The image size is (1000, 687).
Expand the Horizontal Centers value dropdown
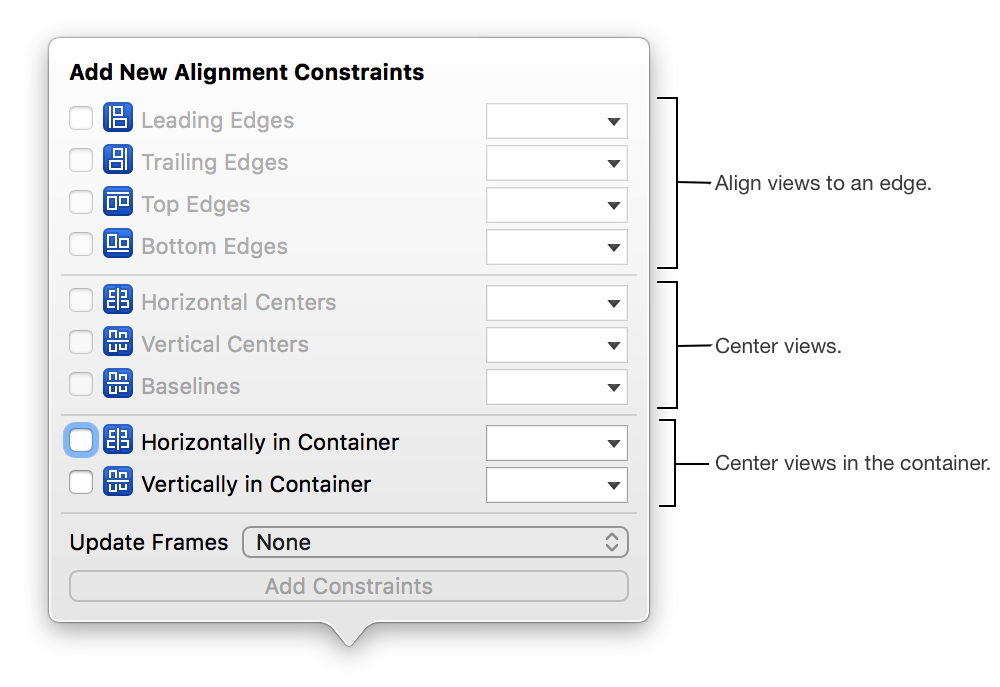point(557,303)
